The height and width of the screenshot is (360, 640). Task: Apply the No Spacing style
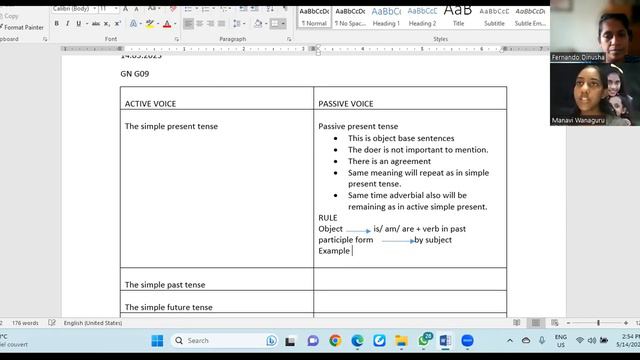point(350,17)
